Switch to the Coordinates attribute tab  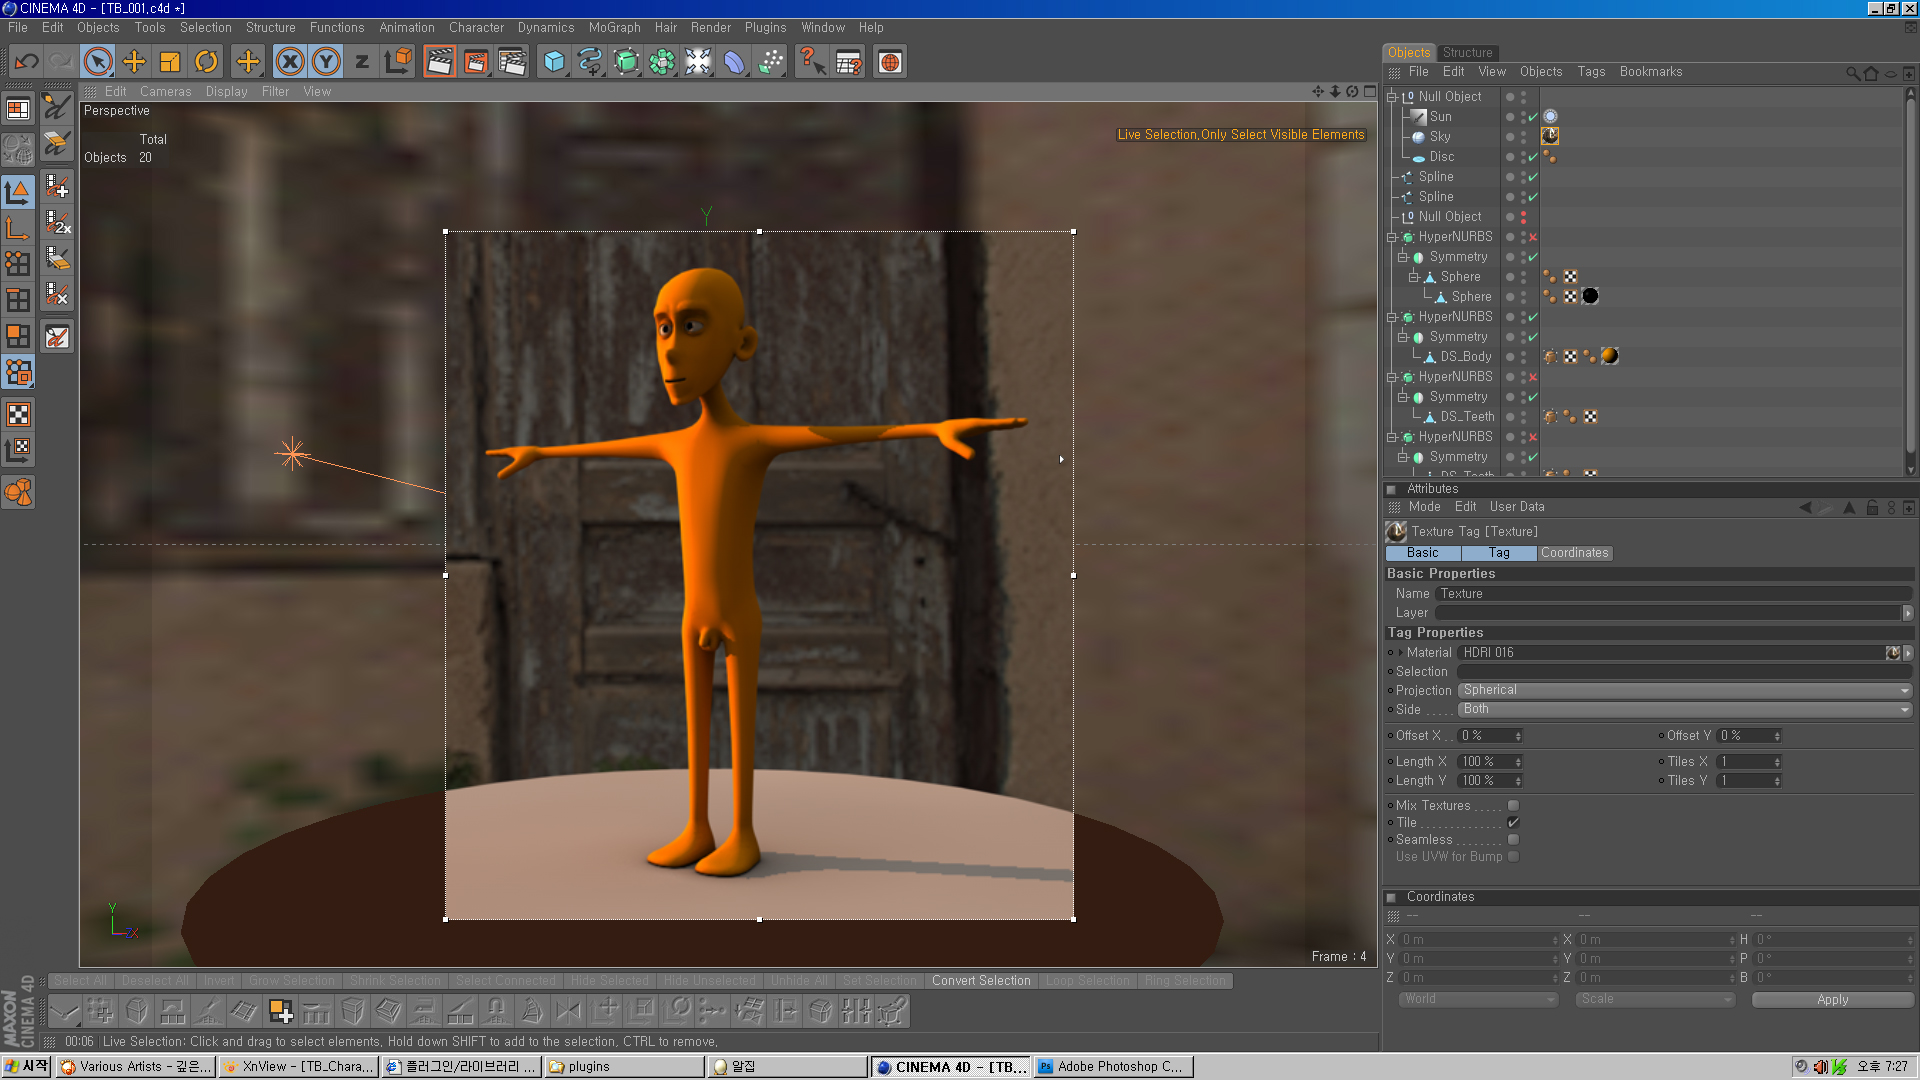coord(1574,553)
